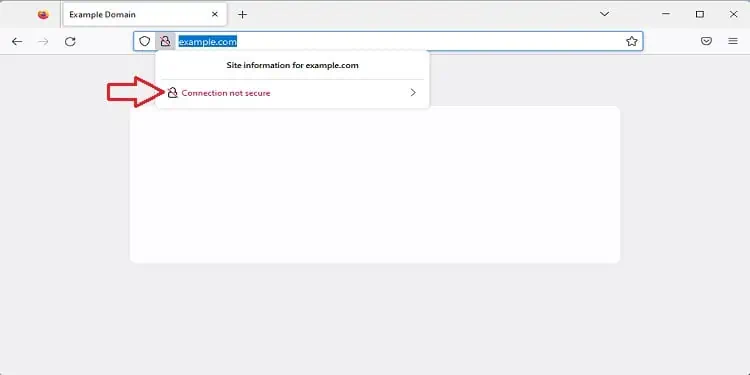Screen dimensions: 750x375
Task: Minimize the Firefox window
Action: (x=666, y=14)
